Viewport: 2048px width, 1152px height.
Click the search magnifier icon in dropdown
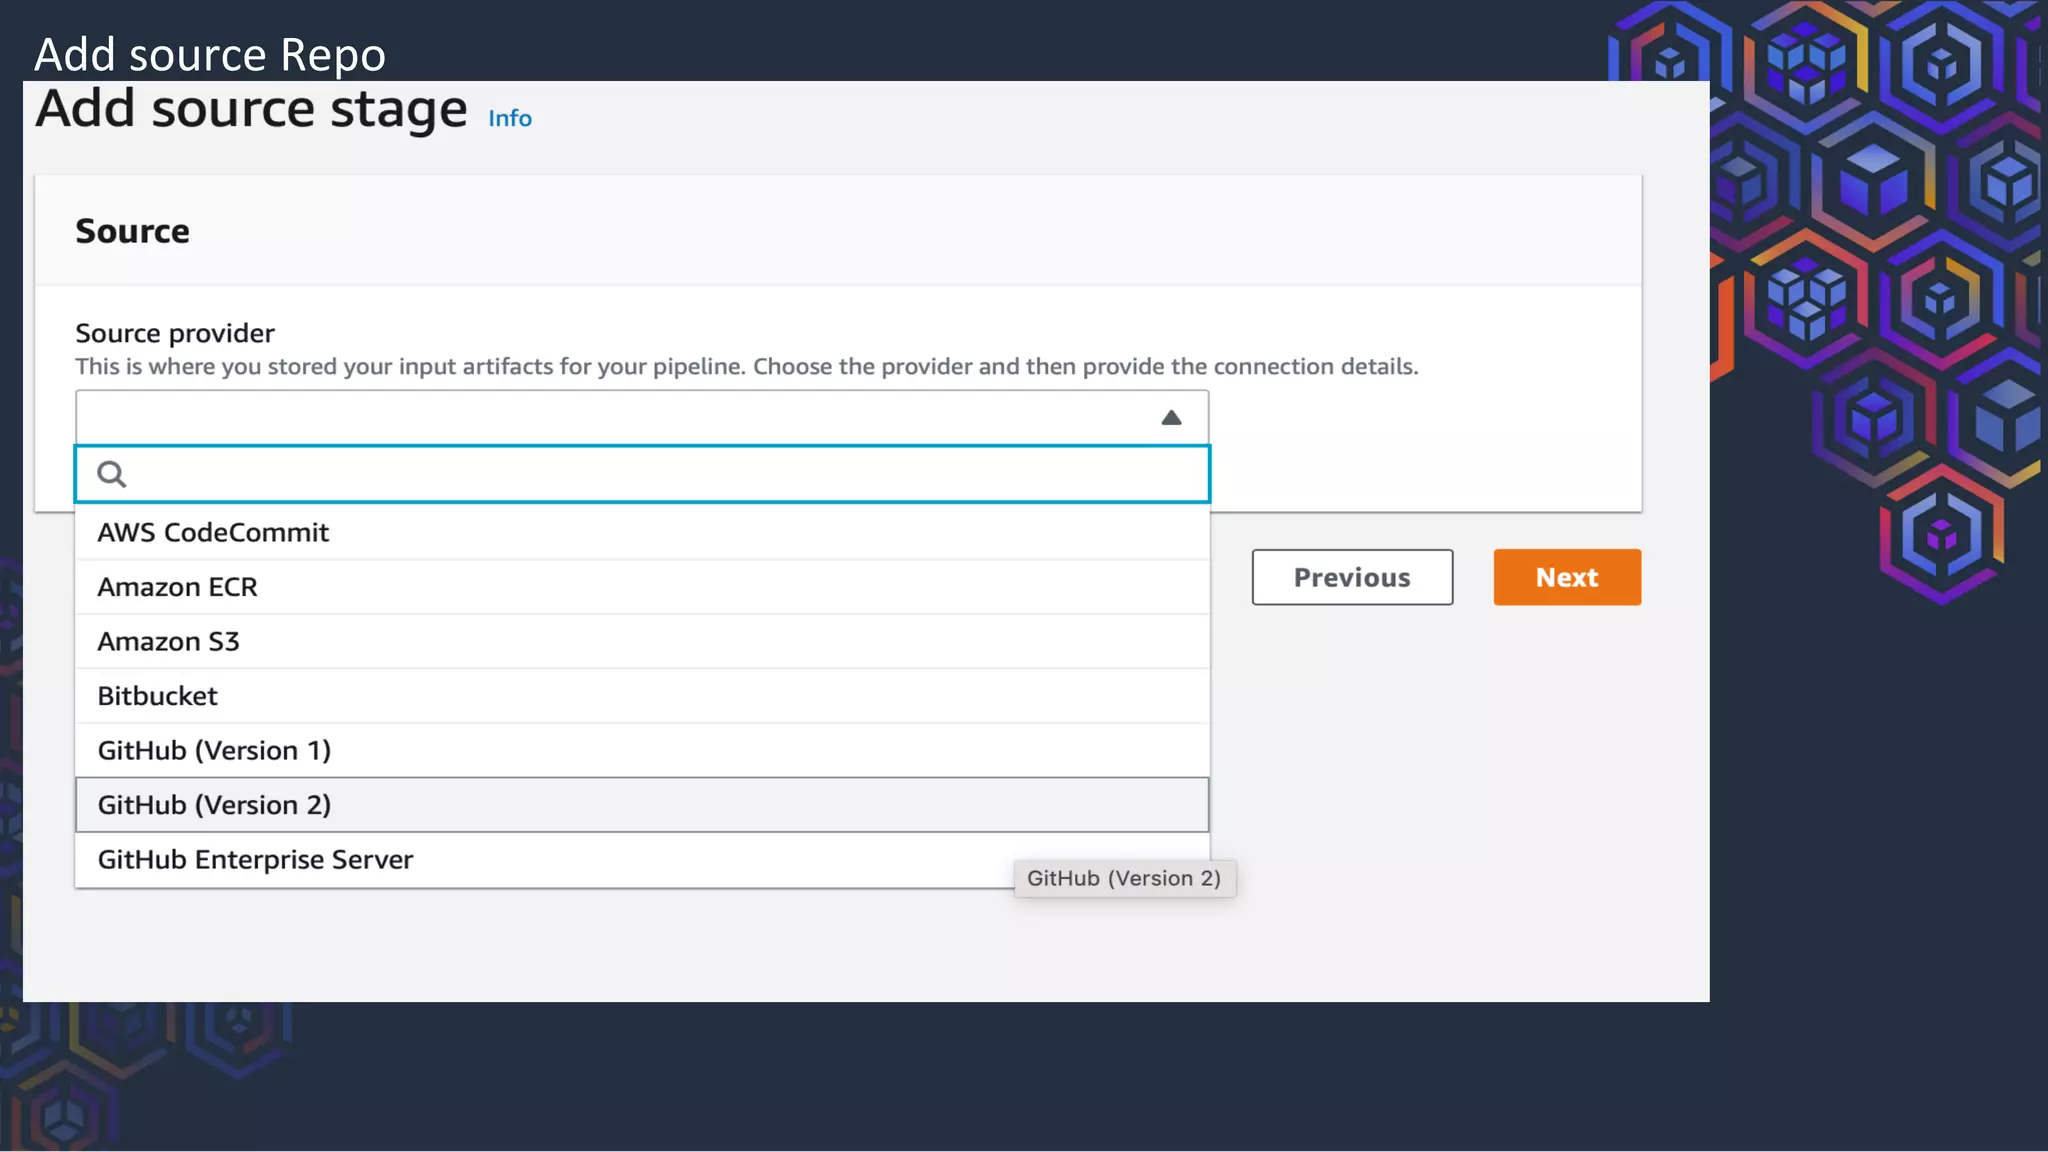pyautogui.click(x=111, y=474)
